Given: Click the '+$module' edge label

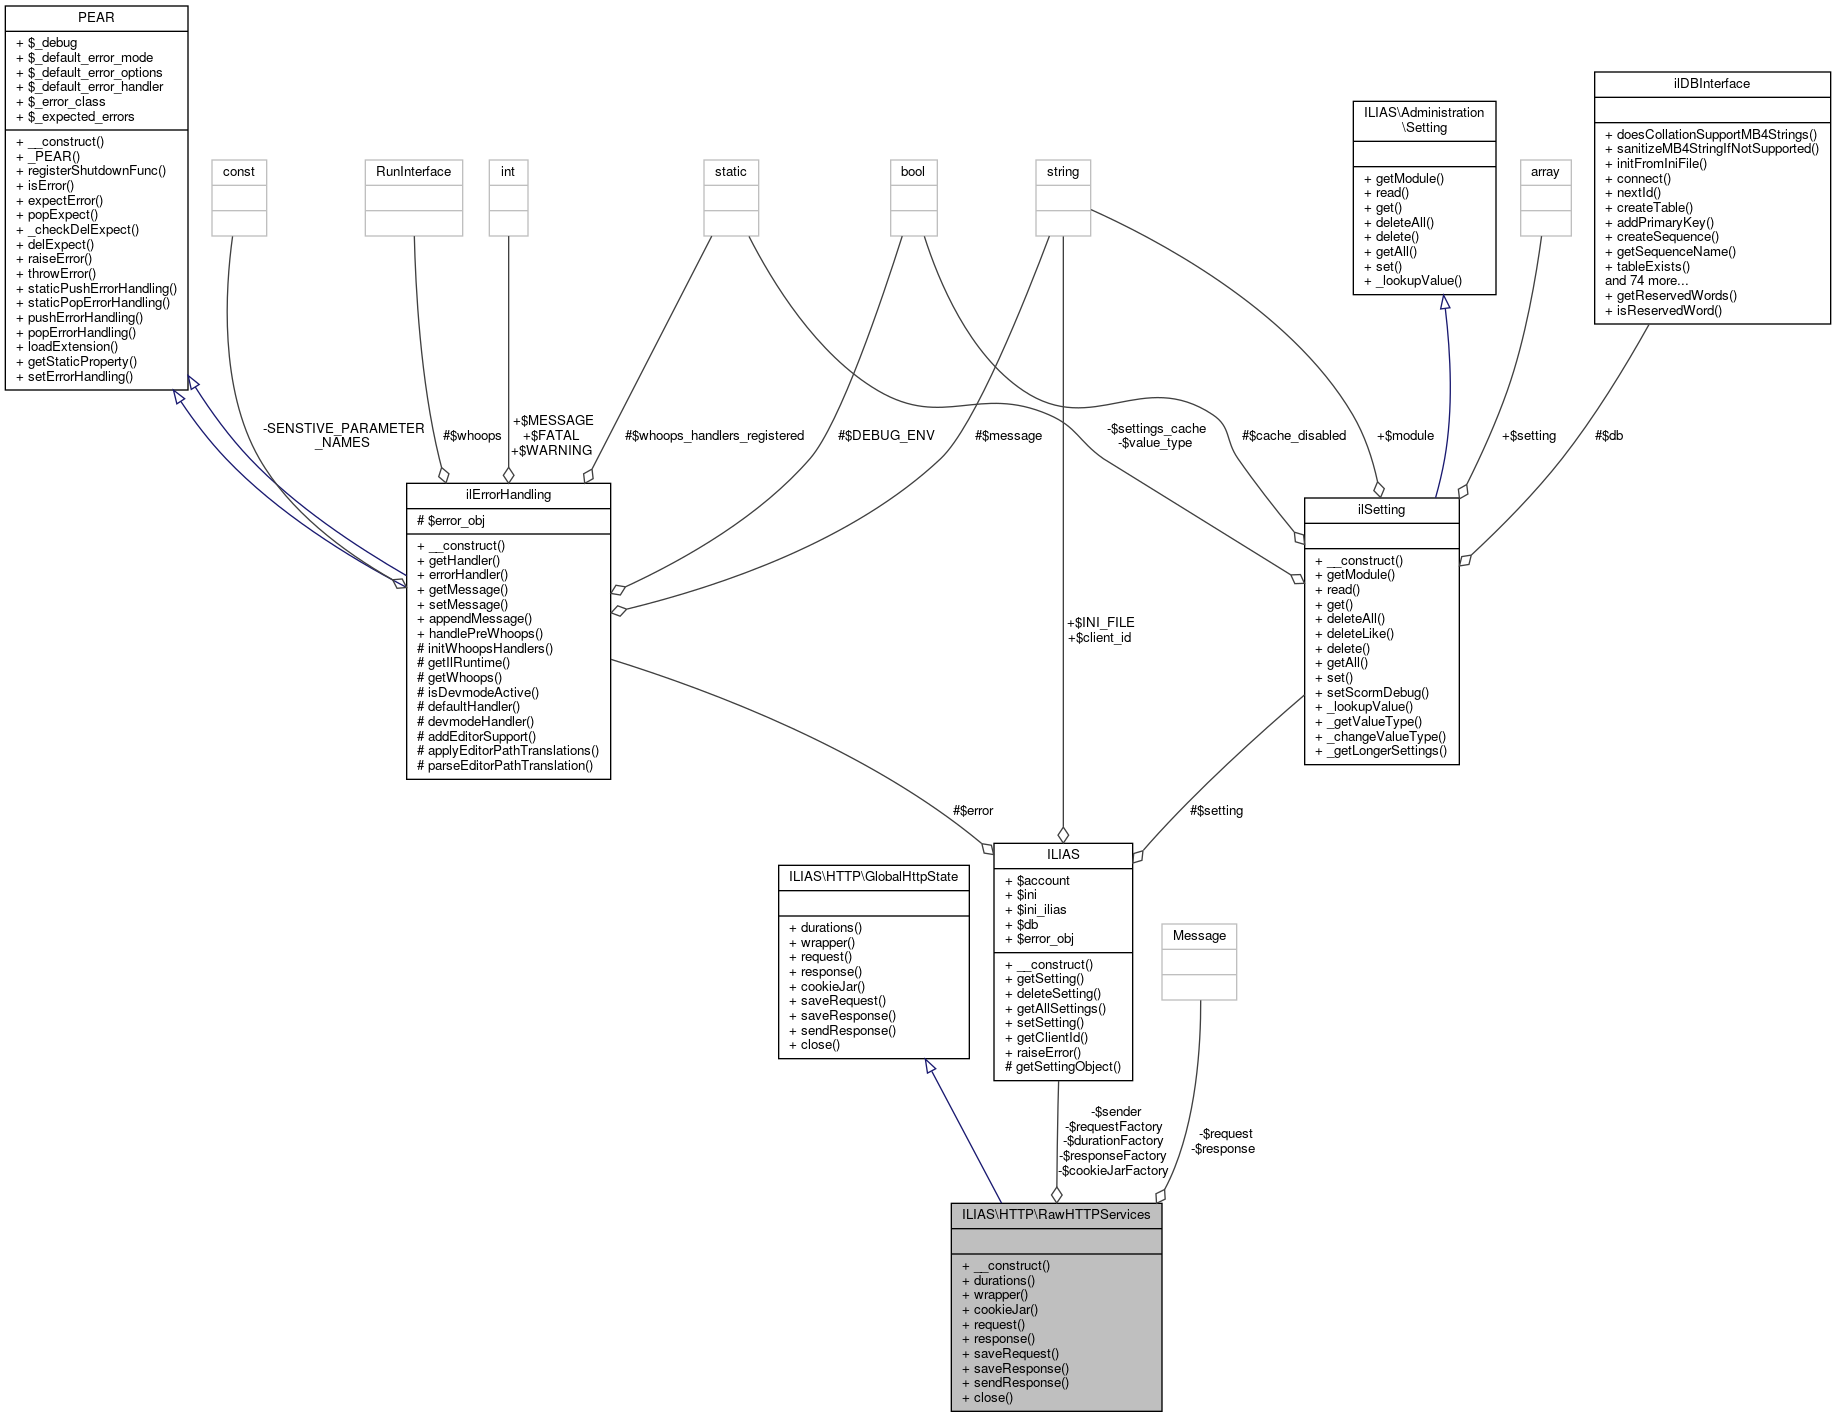Looking at the screenshot, I should point(1405,436).
